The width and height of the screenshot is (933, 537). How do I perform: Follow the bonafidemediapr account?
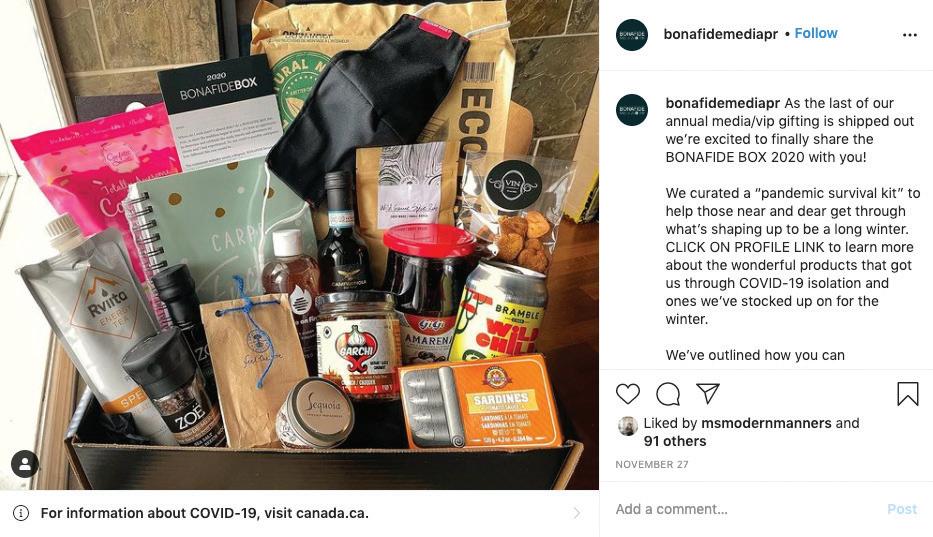coord(816,33)
